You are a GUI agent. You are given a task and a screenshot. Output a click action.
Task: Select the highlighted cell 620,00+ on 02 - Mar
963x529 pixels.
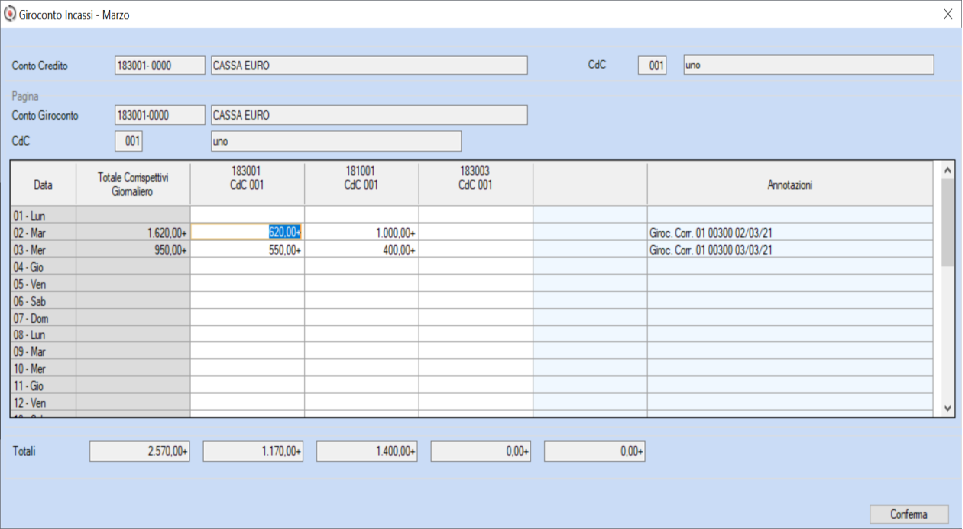(247, 232)
